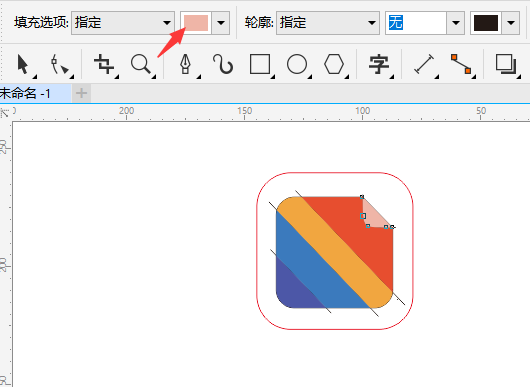Activate the Zoom magnifier tool
The image size is (530, 387).
[141, 65]
